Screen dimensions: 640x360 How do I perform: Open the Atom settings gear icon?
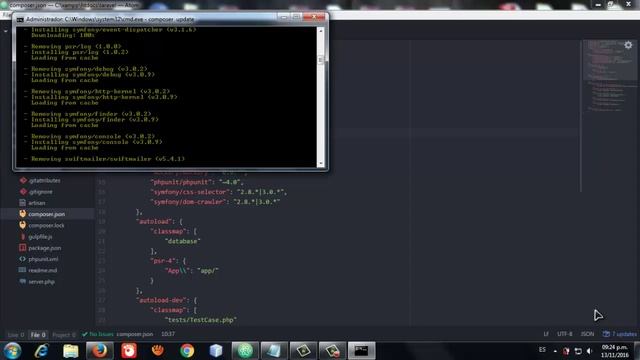[x=628, y=45]
